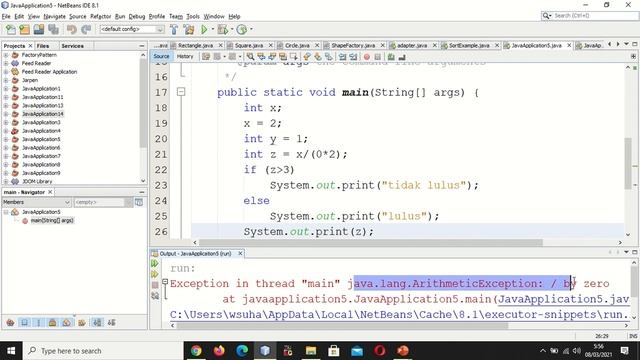The height and width of the screenshot is (360, 640).
Task: Expand the FactoryPattern project node
Action: tap(6, 55)
